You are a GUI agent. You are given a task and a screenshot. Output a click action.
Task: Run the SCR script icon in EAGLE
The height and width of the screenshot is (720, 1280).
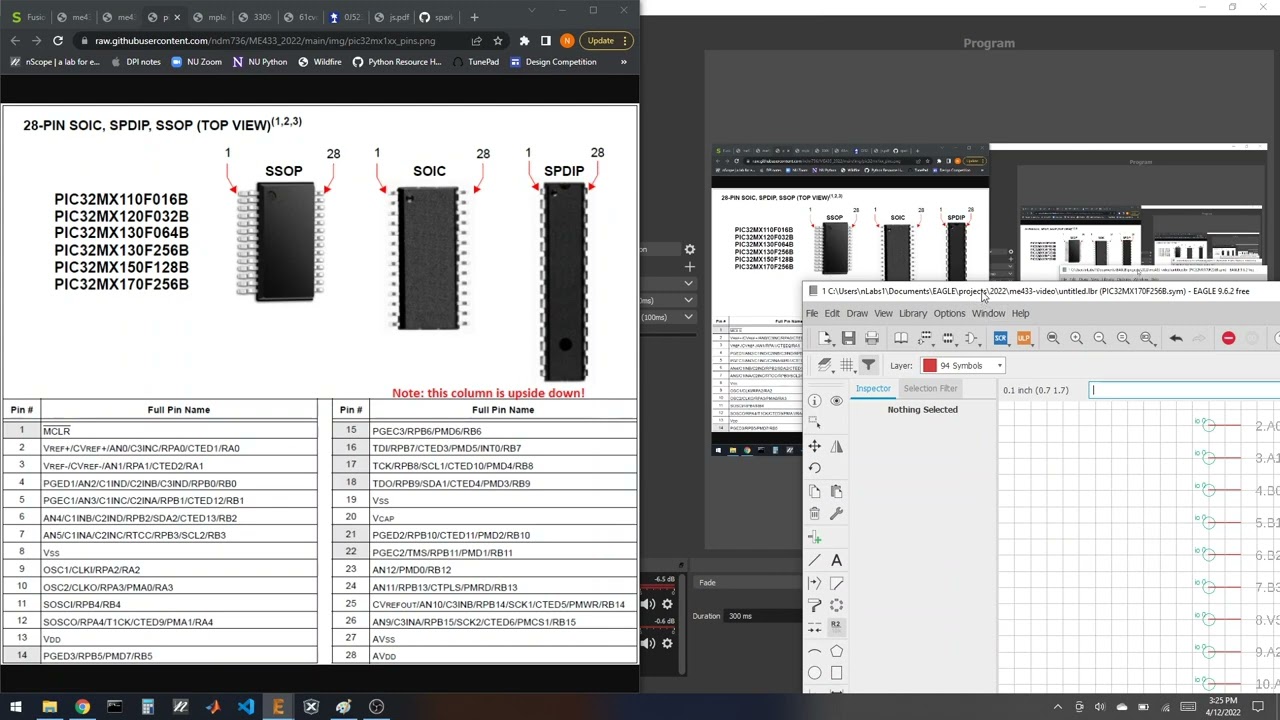(x=1000, y=338)
